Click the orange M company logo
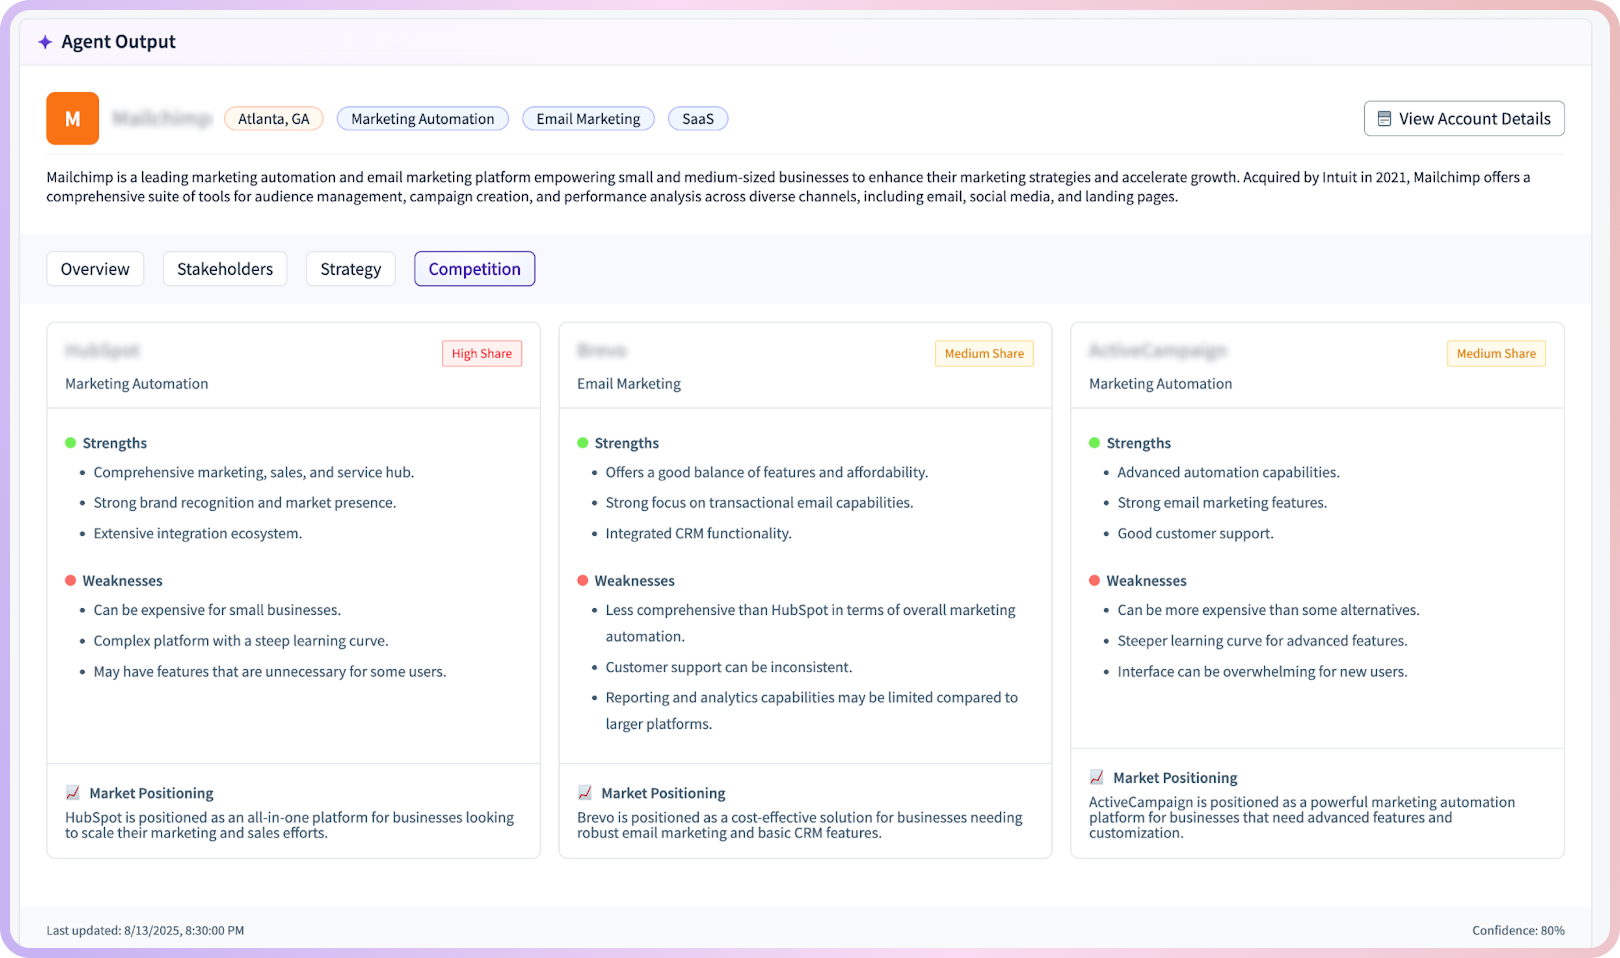 (72, 119)
